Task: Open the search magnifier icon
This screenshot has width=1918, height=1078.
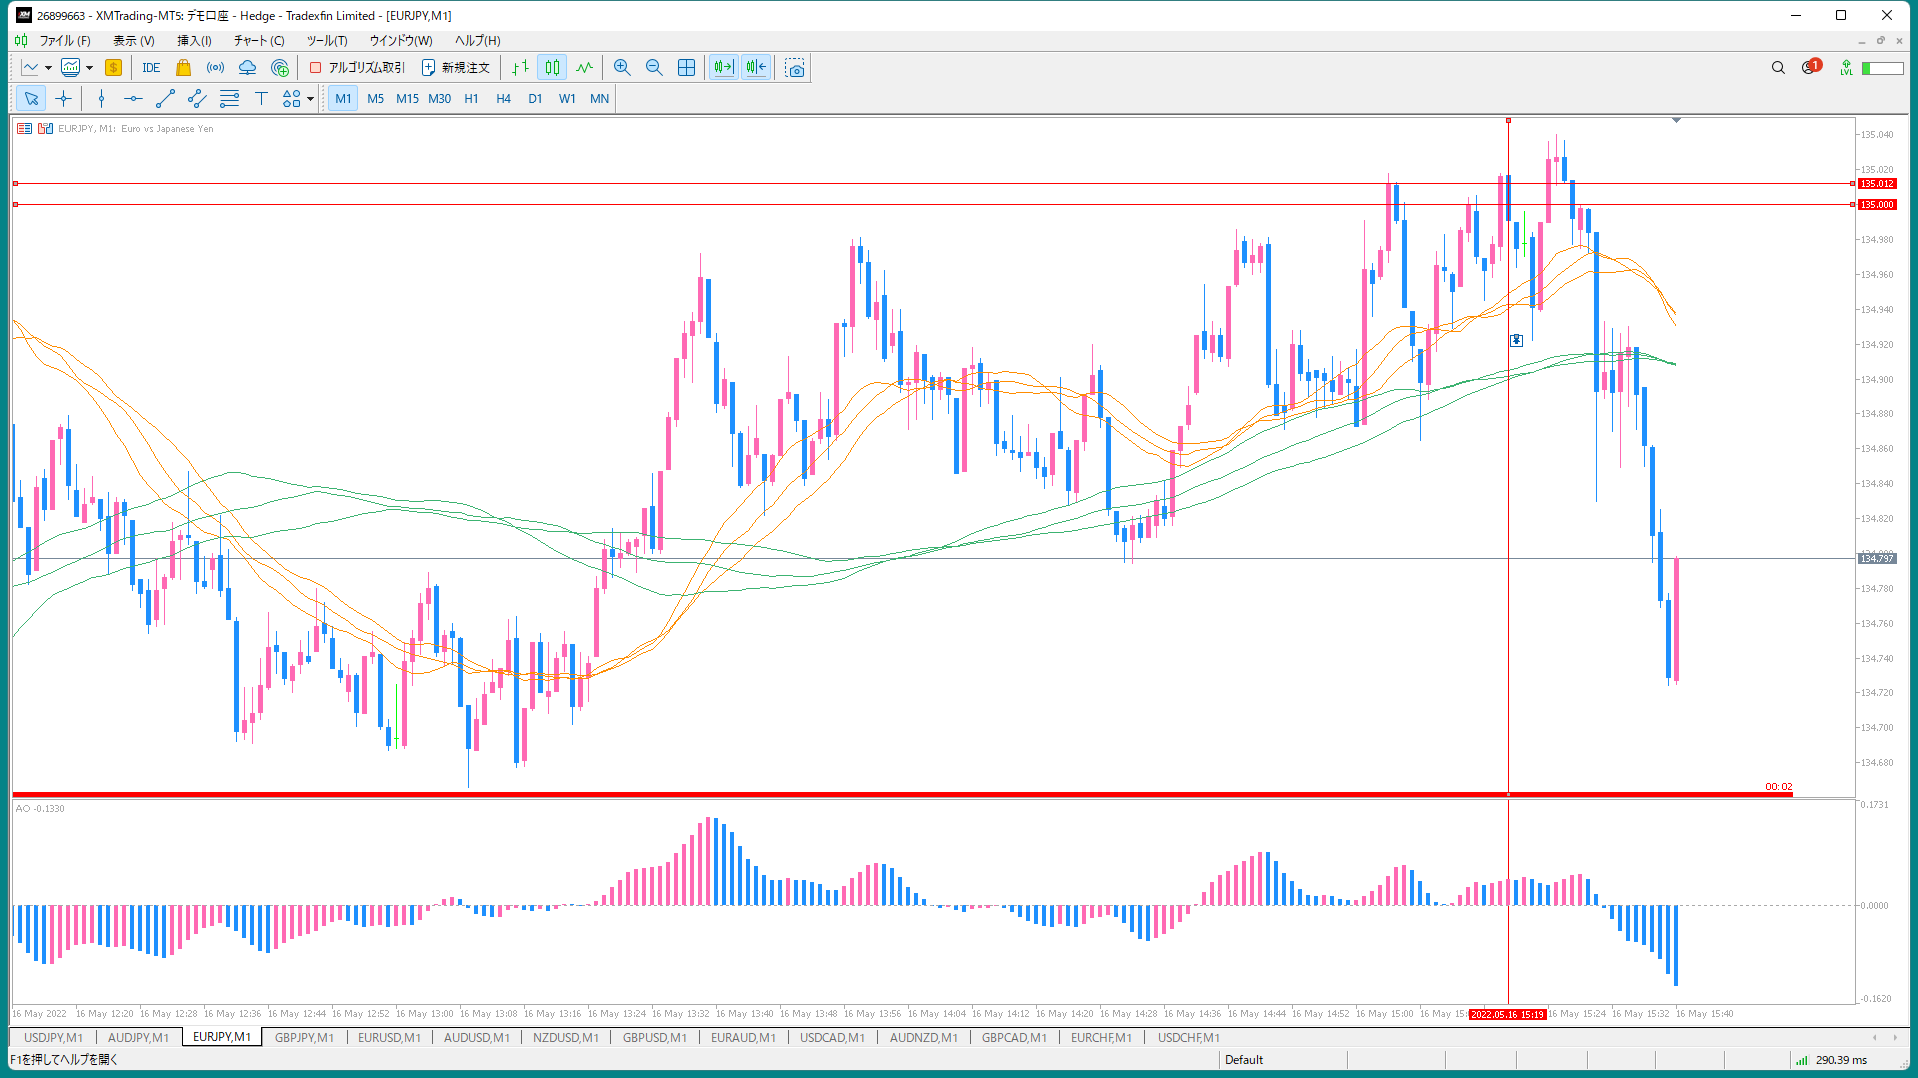Action: 1778,68
